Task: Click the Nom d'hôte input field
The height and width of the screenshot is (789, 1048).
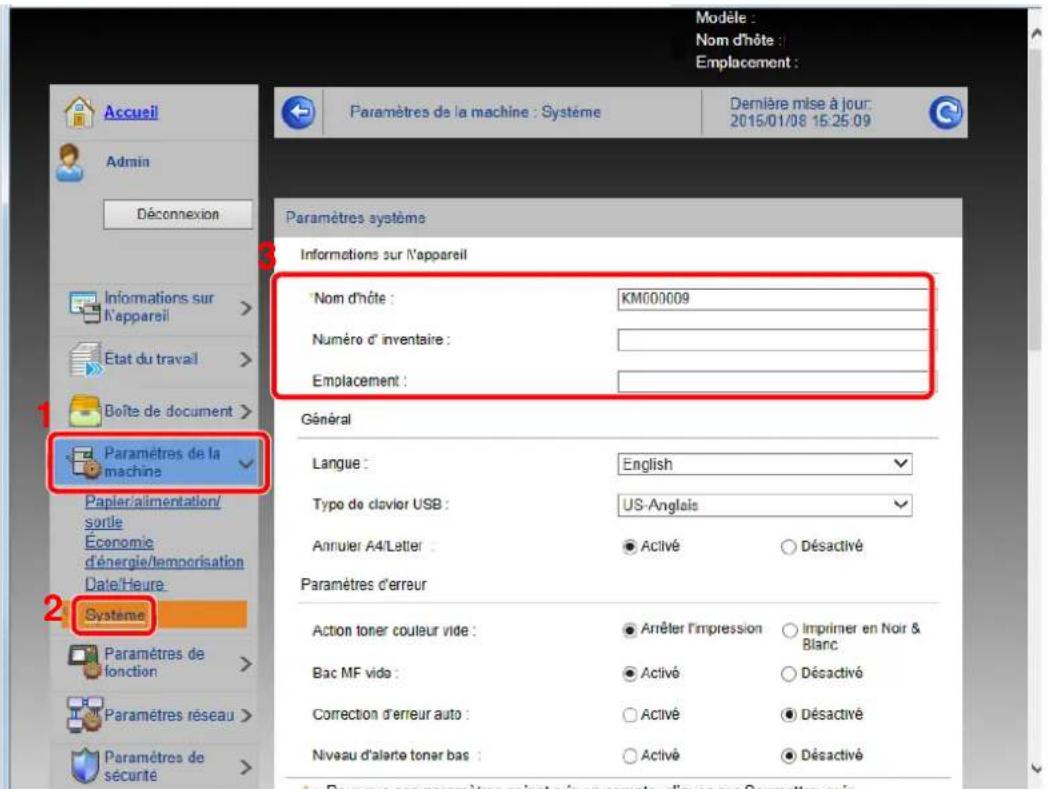Action: tap(775, 299)
